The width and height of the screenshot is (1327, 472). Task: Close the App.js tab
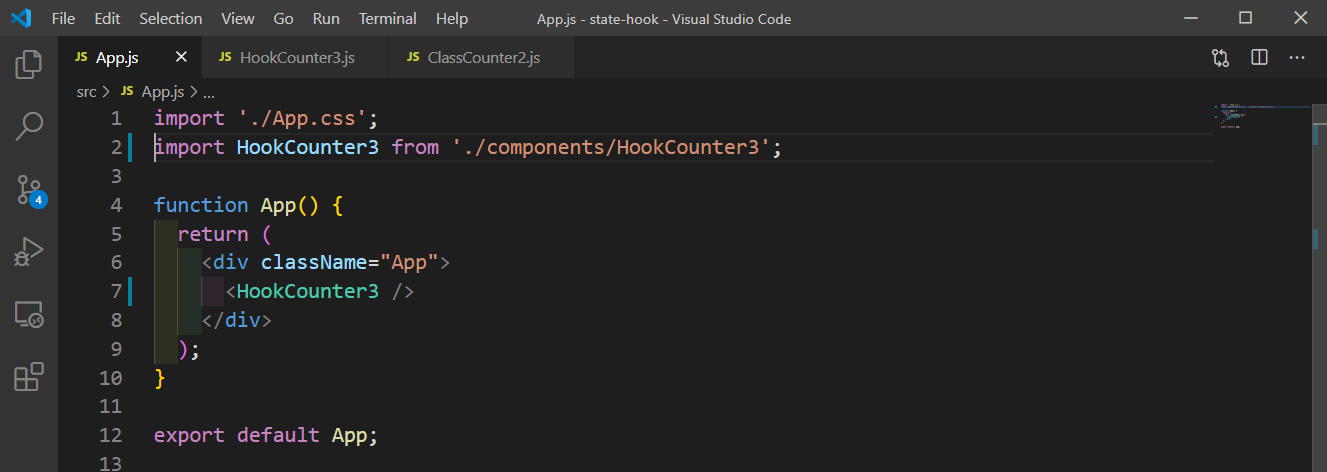181,58
